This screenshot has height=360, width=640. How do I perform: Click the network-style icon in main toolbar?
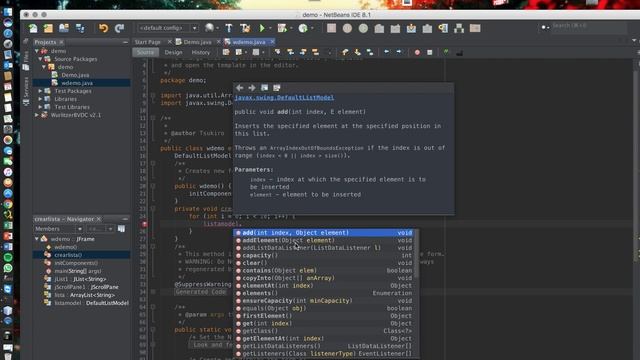click(x=459, y=28)
